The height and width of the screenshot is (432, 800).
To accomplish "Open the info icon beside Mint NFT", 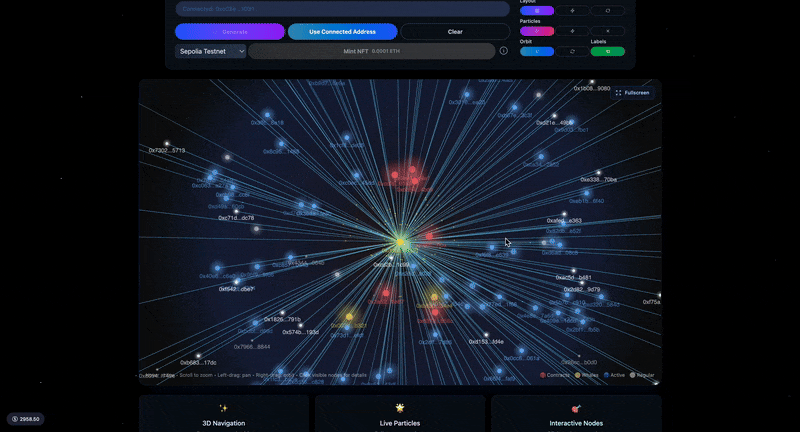I will pyautogui.click(x=504, y=51).
